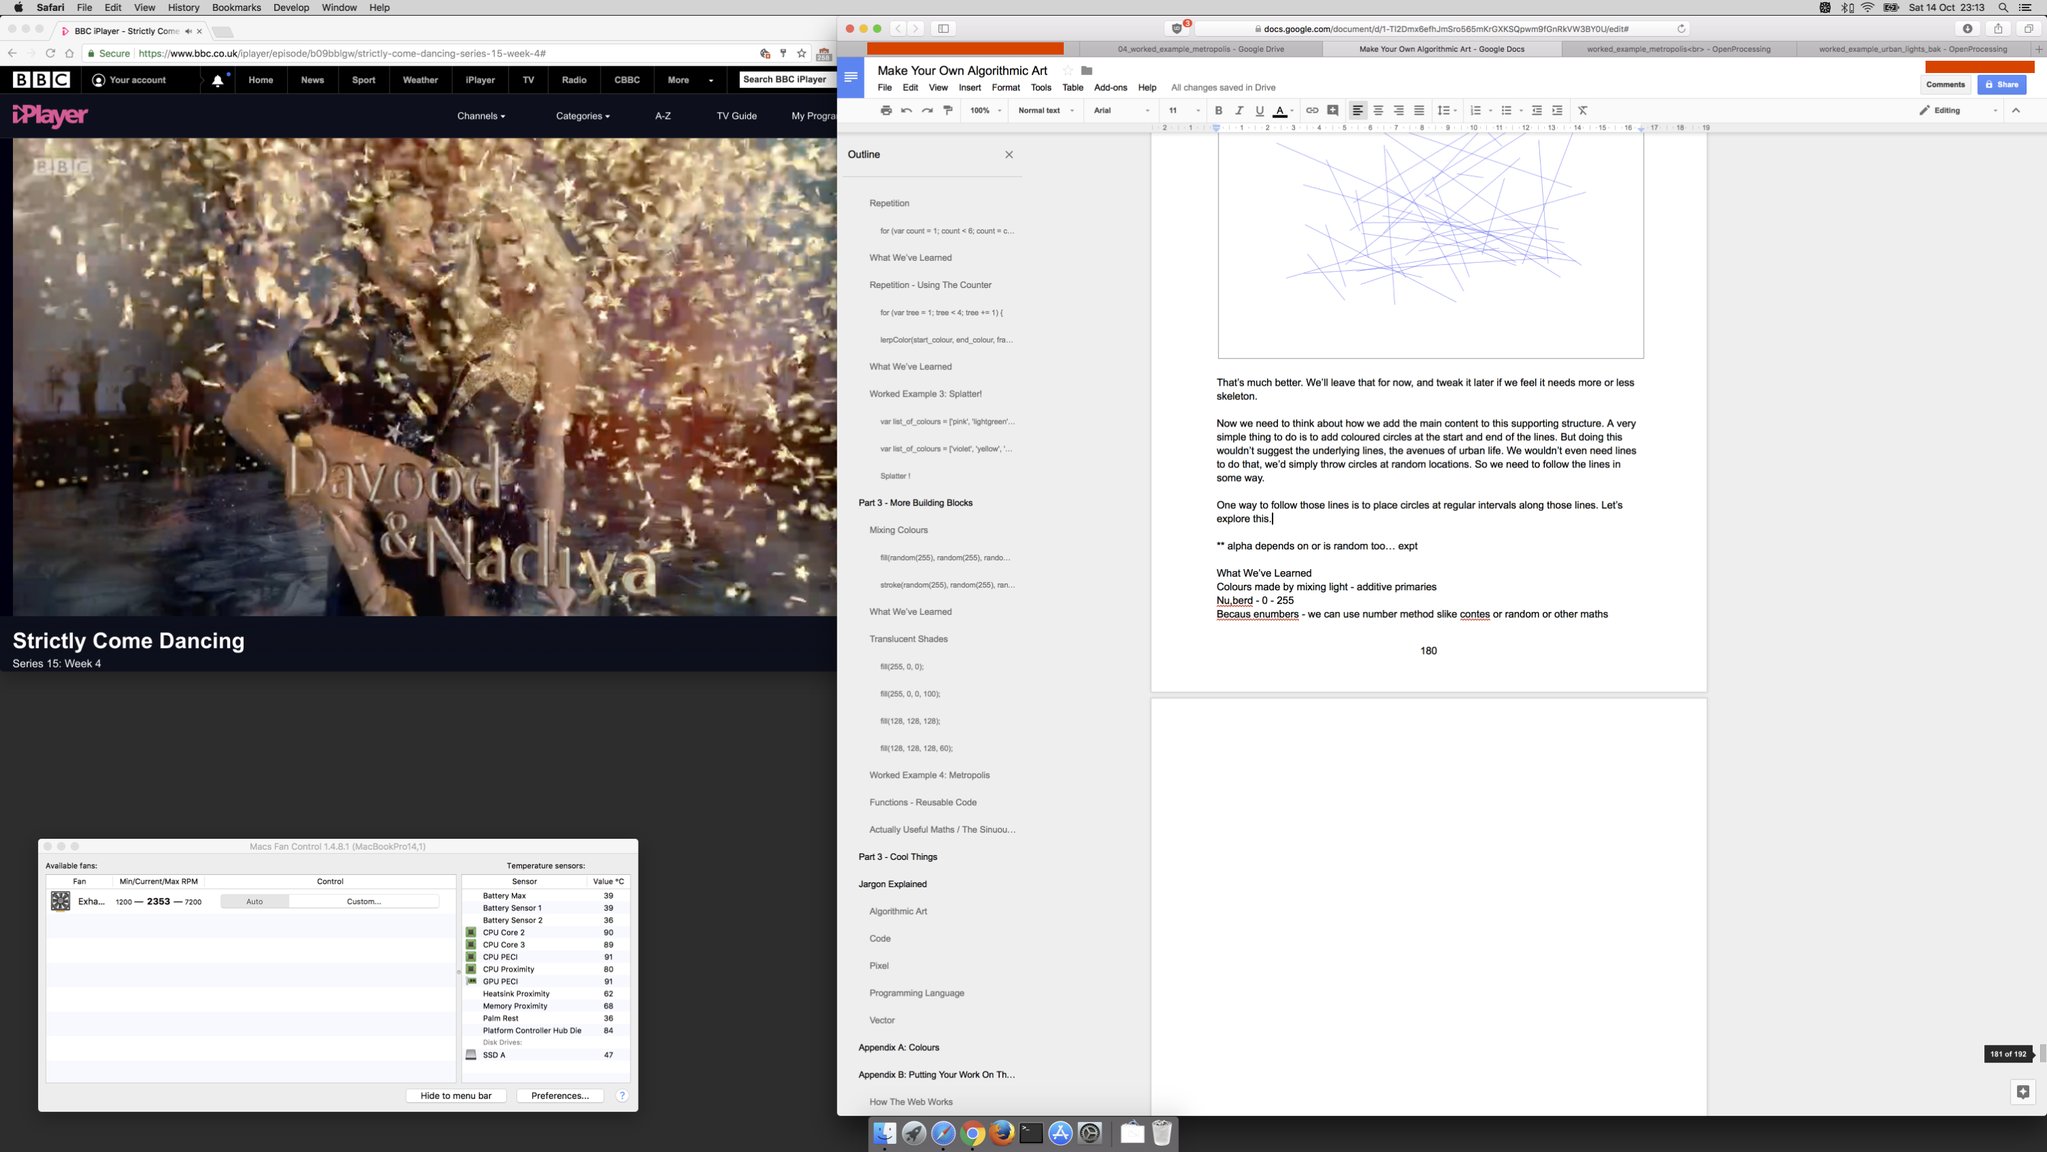Open the Add-ons menu
Screen dimensions: 2047x1152
(x=1110, y=87)
